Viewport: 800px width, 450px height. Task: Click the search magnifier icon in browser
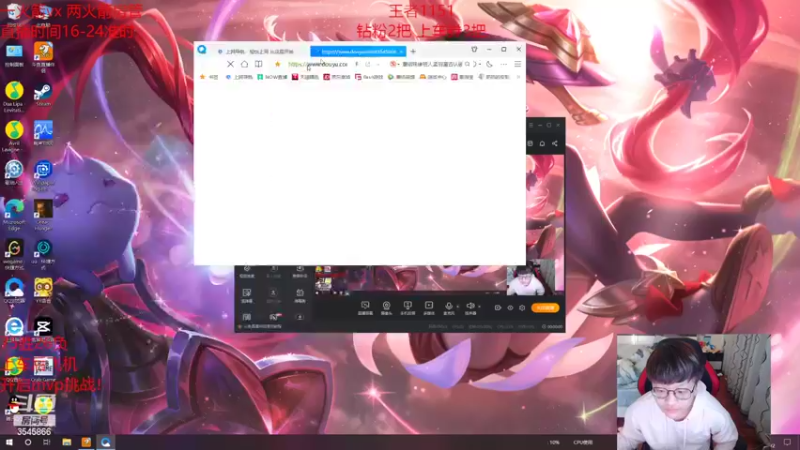(x=467, y=64)
